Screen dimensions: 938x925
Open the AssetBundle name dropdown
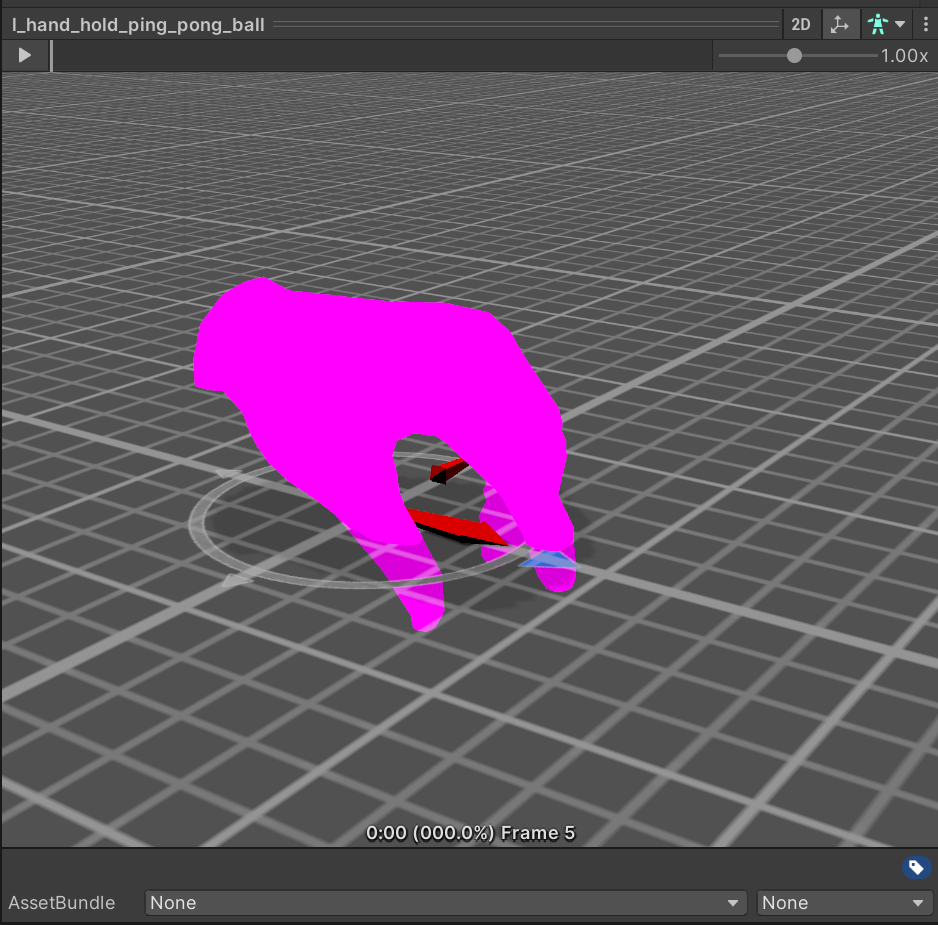click(445, 902)
